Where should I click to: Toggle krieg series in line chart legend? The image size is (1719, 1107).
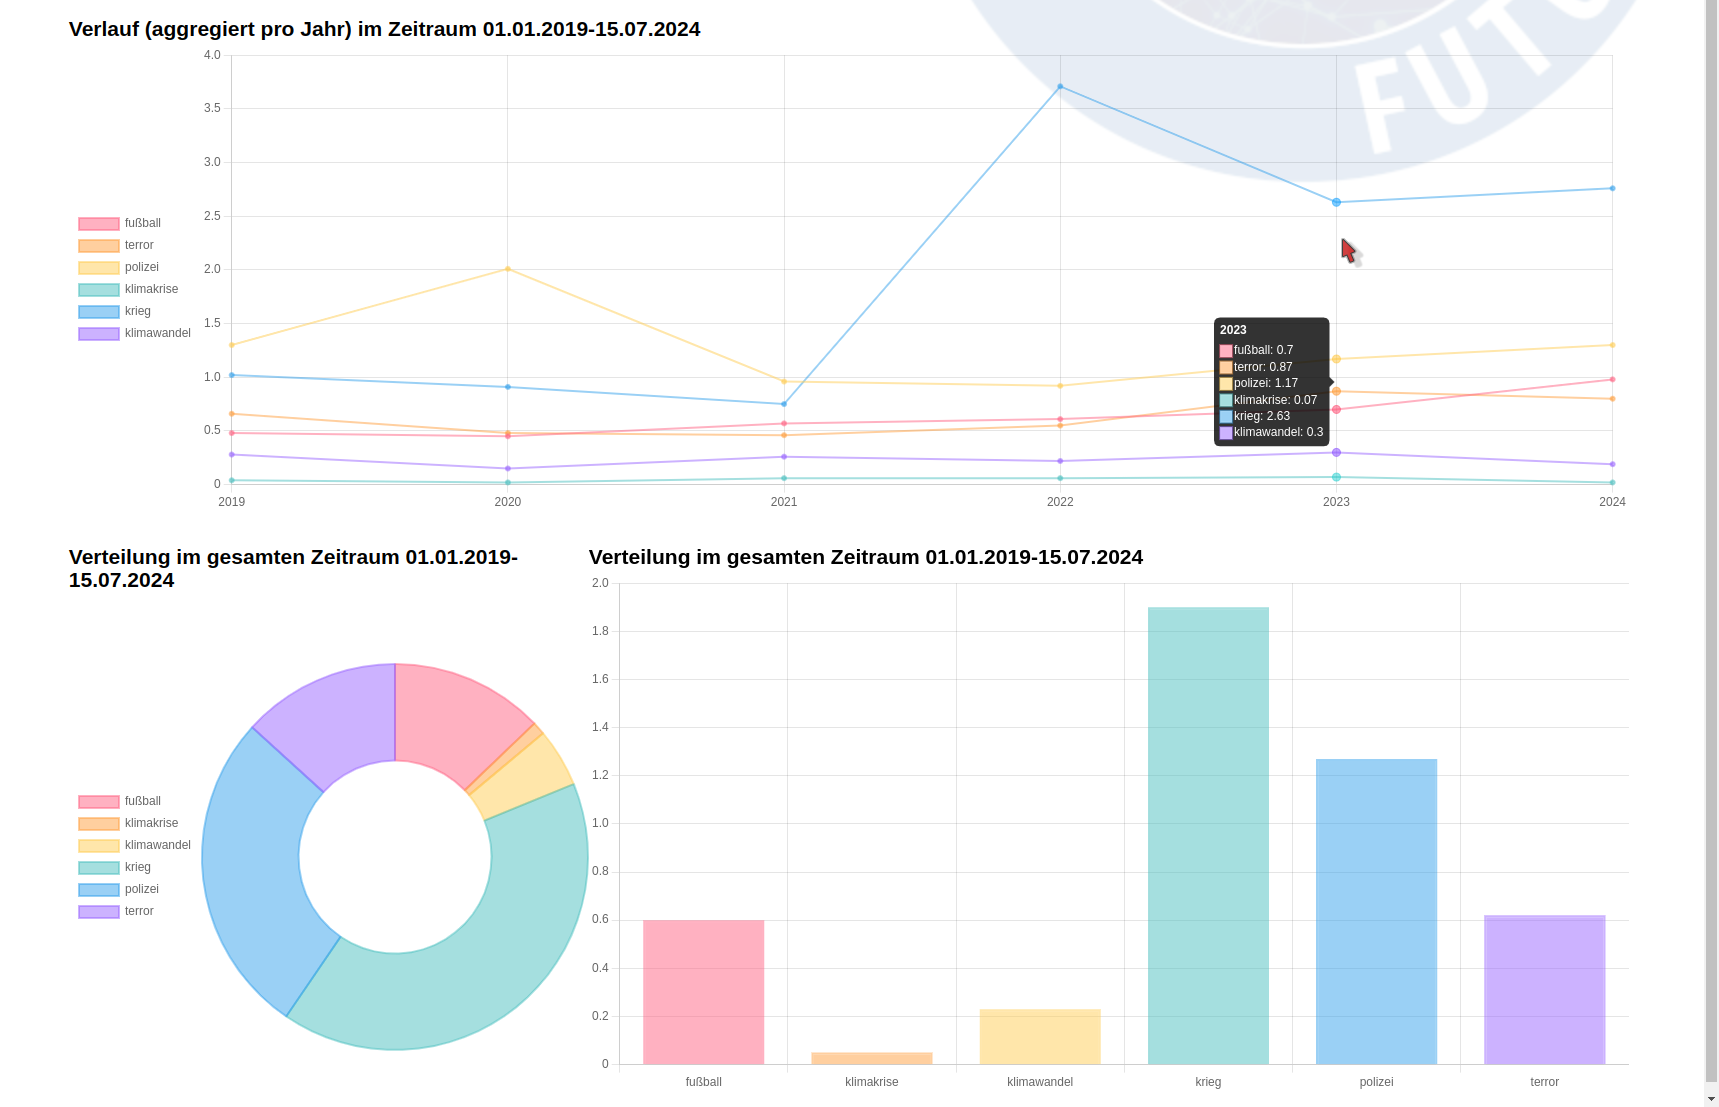pyautogui.click(x=115, y=311)
